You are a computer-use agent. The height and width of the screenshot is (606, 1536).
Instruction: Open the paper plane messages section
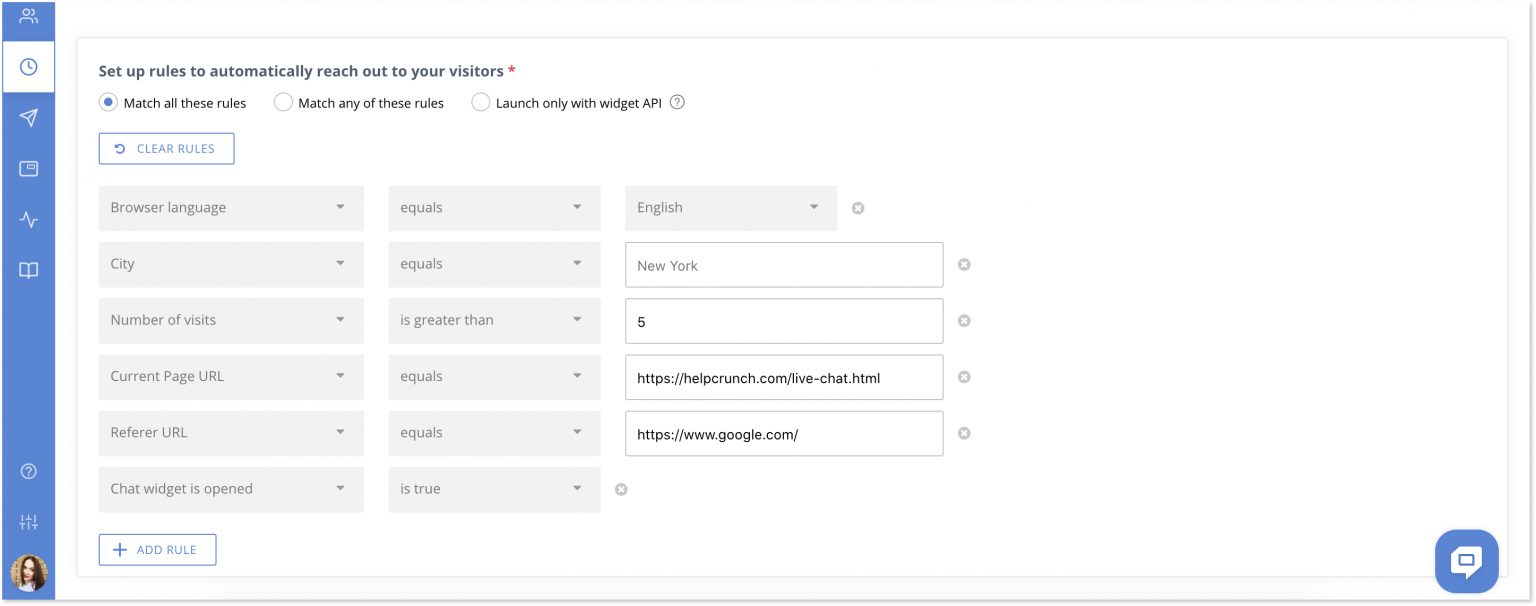(x=28, y=118)
